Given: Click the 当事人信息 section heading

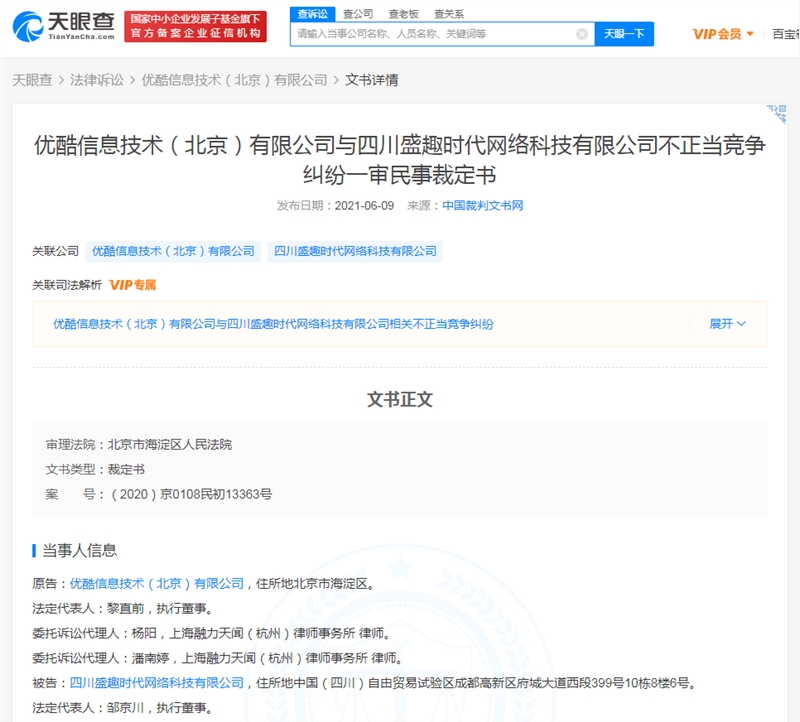Looking at the screenshot, I should [80, 551].
